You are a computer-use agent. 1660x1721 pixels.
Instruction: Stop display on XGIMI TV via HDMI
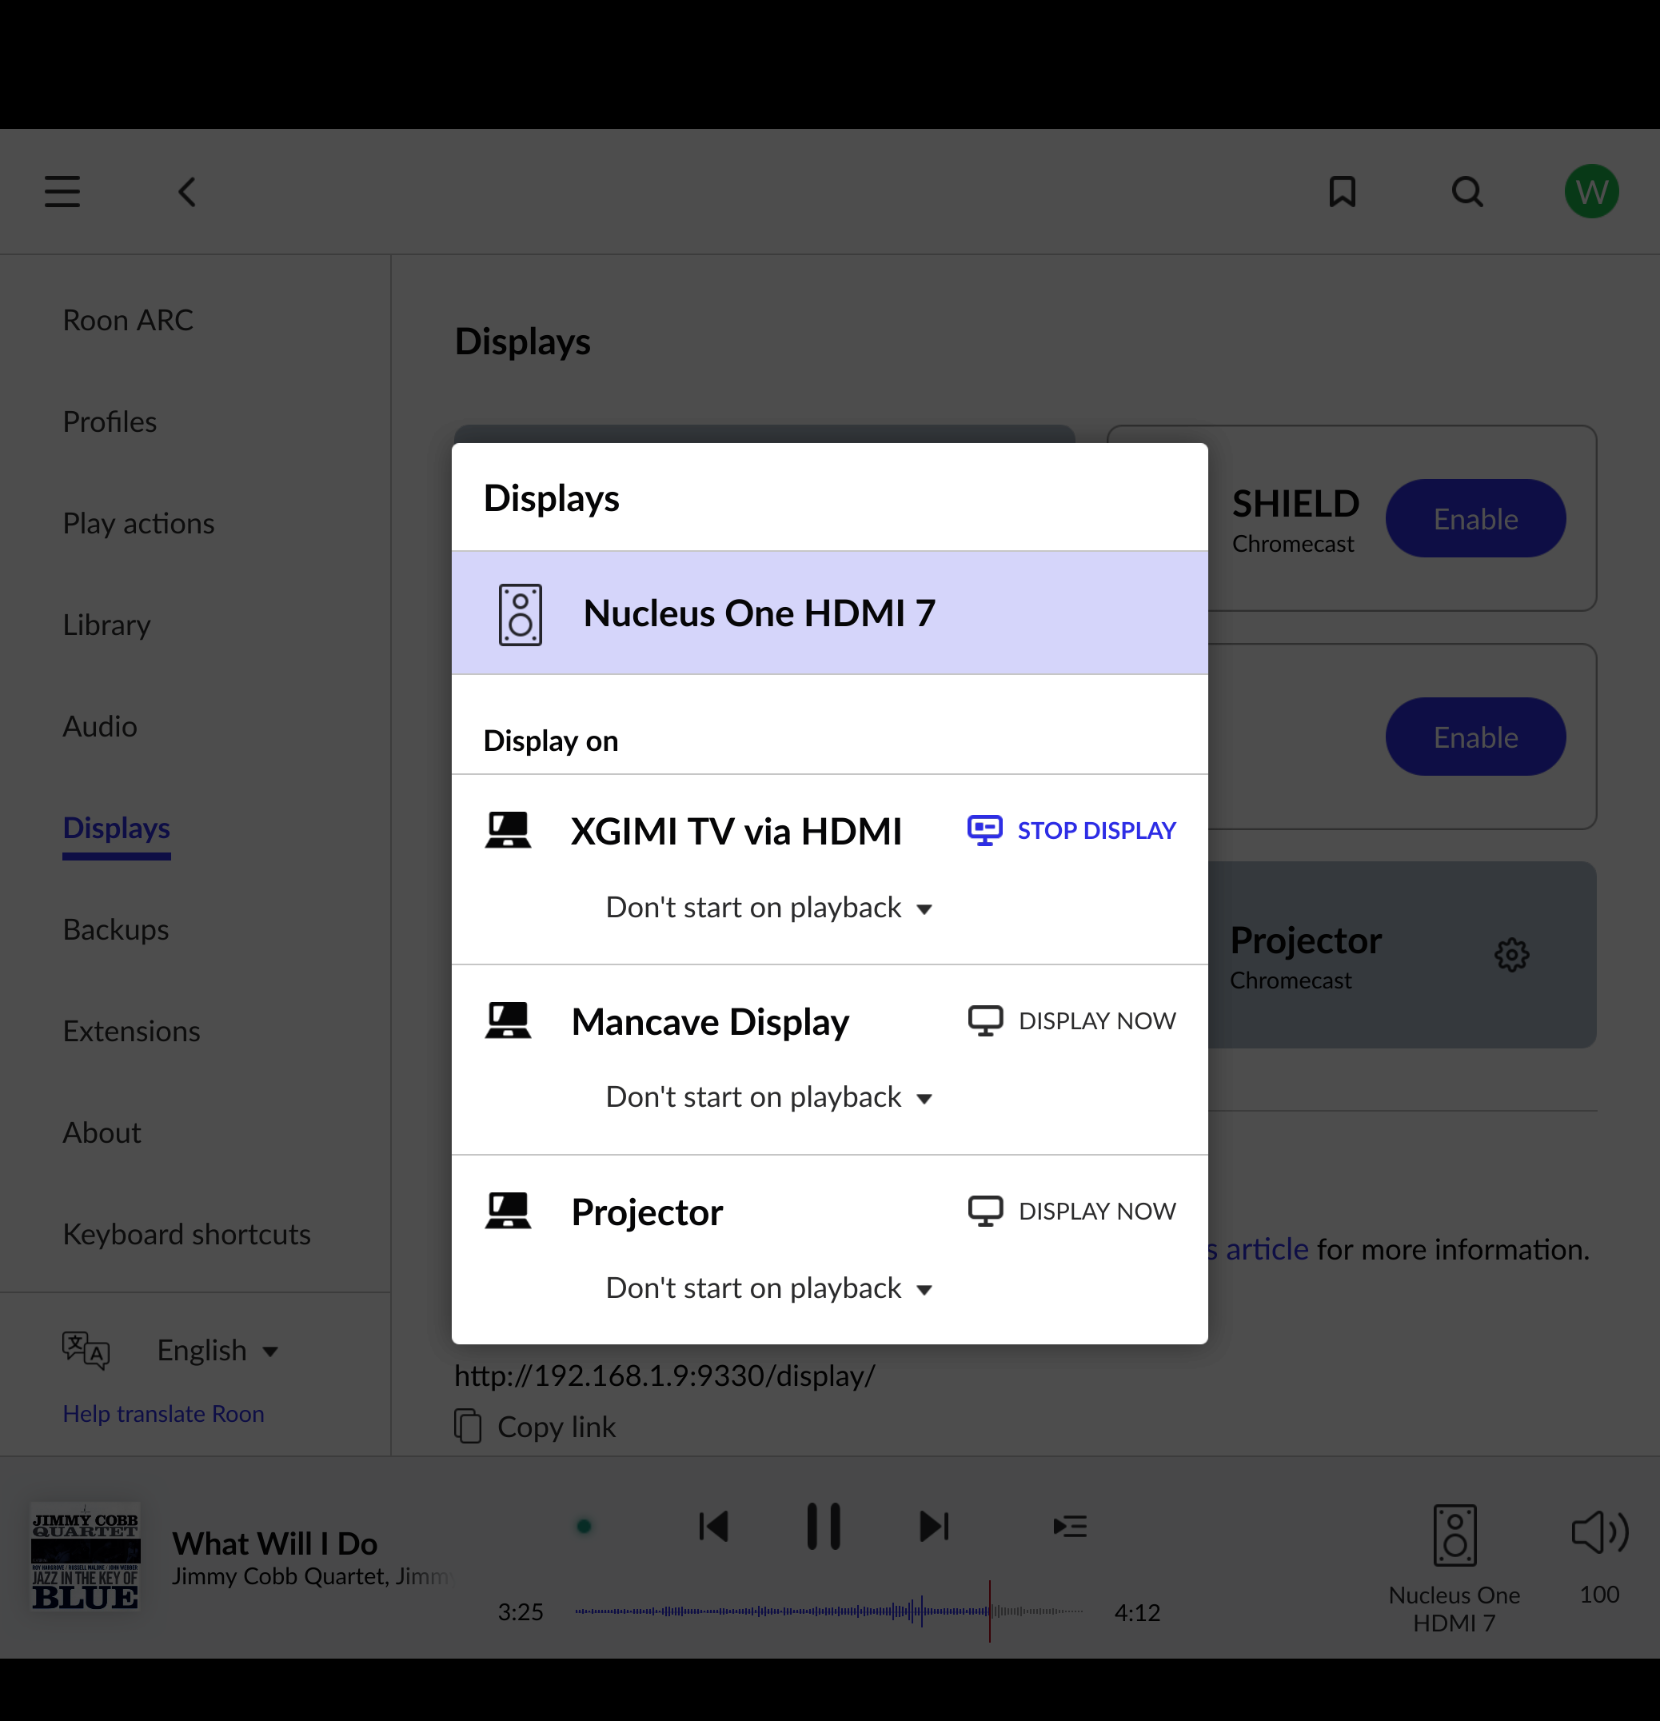pos(1071,831)
